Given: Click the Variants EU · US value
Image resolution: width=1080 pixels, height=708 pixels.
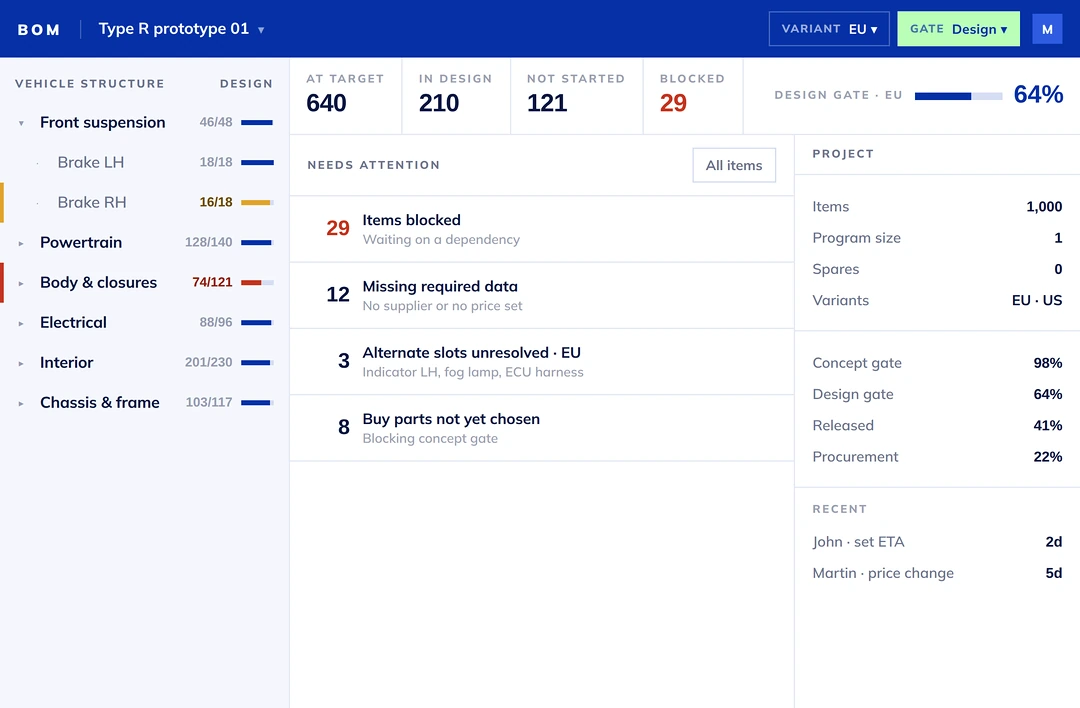Looking at the screenshot, I should tap(1037, 300).
